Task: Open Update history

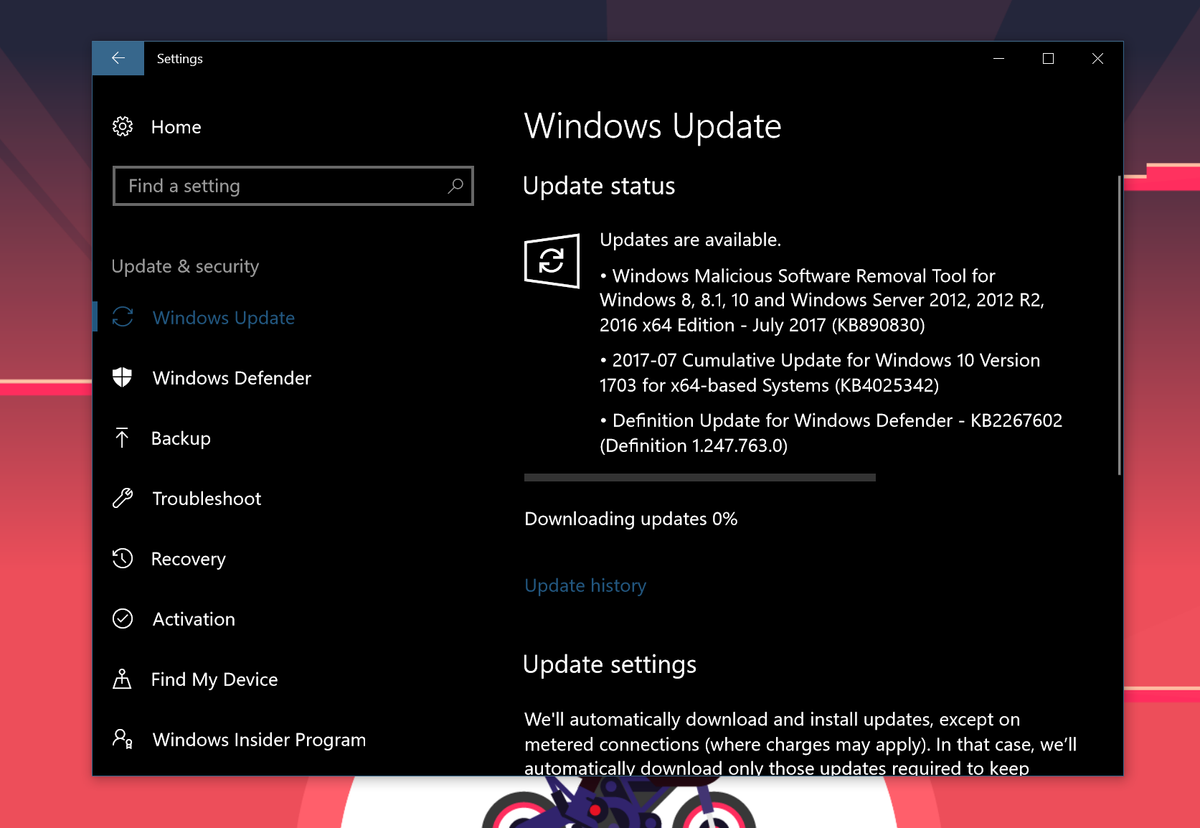Action: click(x=585, y=585)
